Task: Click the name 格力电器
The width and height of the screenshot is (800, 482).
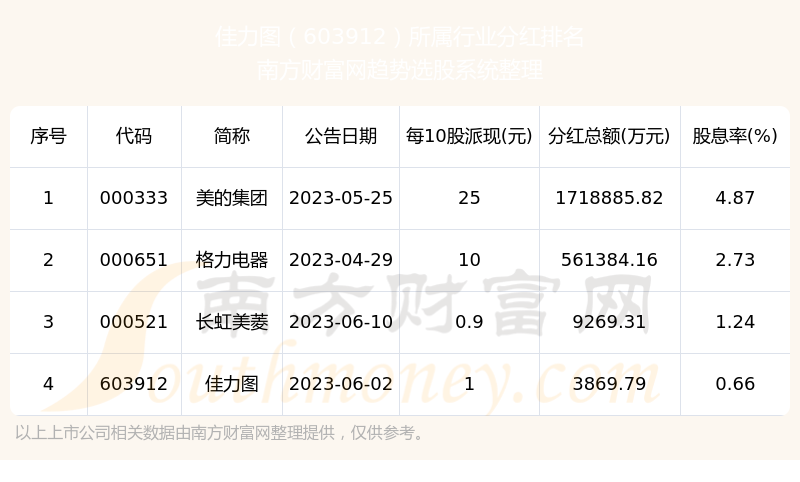Action: [x=232, y=260]
